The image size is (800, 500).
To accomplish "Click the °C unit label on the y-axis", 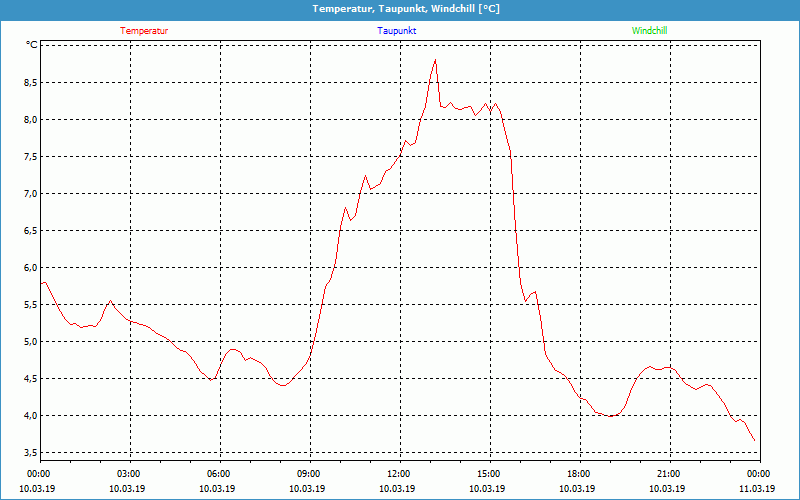I will tap(32, 45).
